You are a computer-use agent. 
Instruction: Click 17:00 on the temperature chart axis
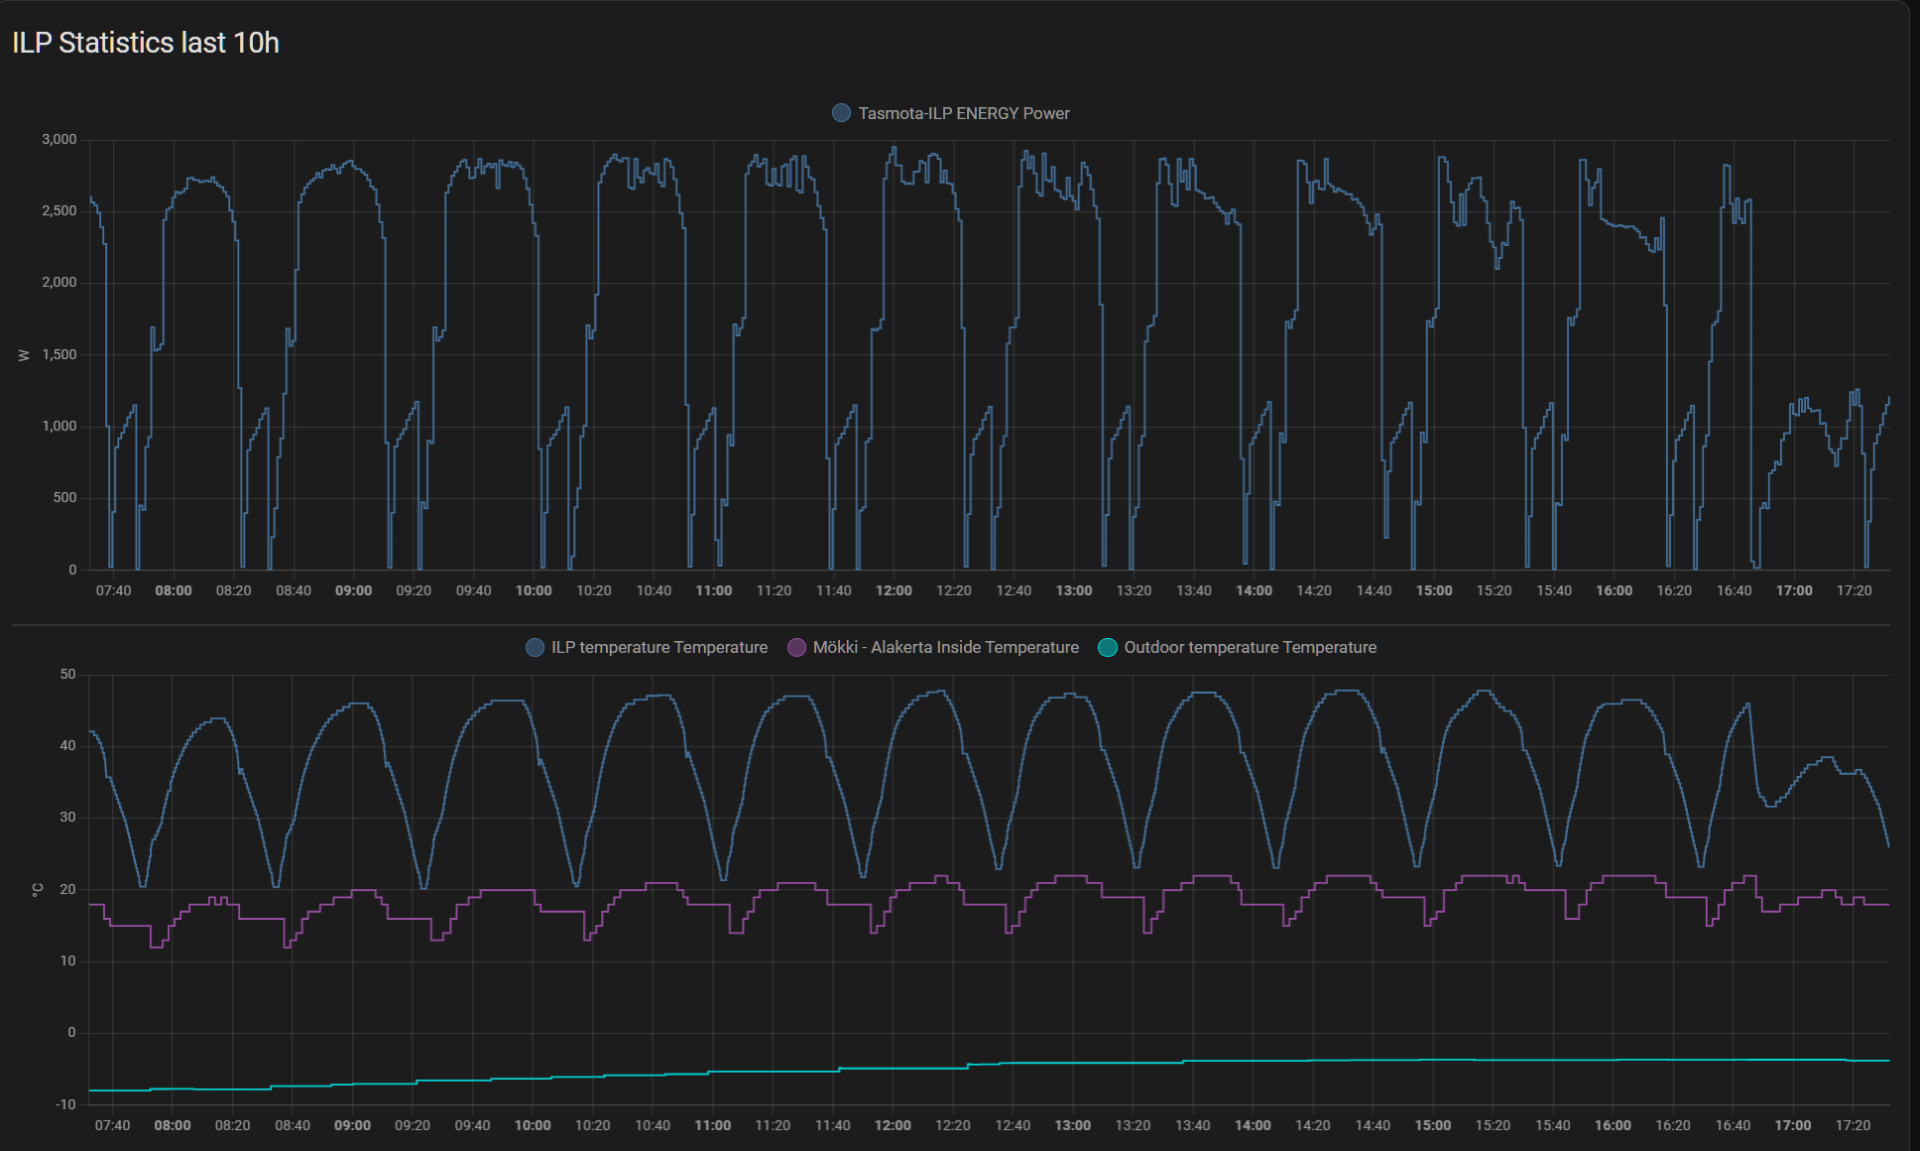pos(1792,1125)
